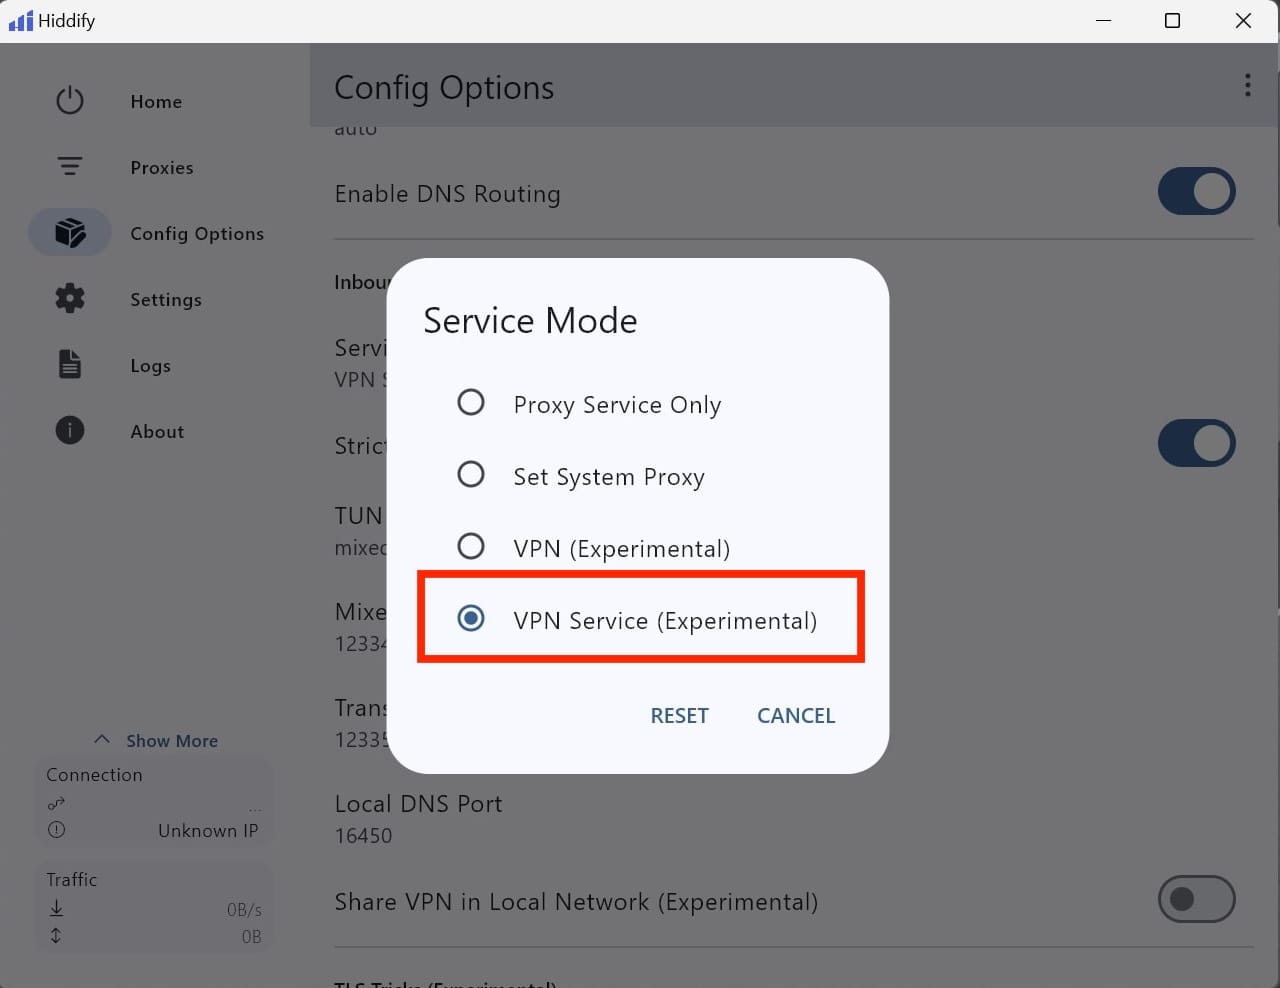
Task: Click the Proxies filter icon
Action: click(70, 167)
